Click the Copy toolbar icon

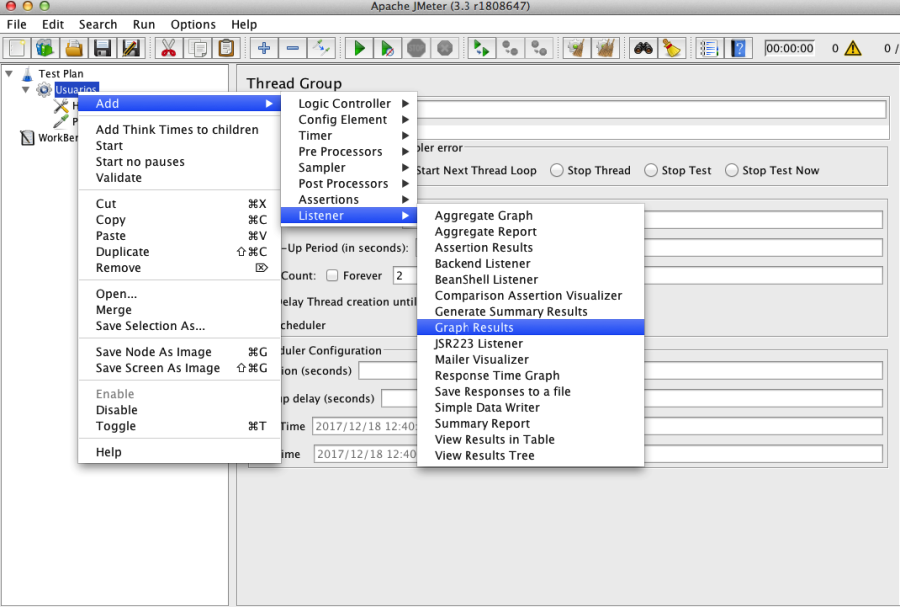(197, 48)
